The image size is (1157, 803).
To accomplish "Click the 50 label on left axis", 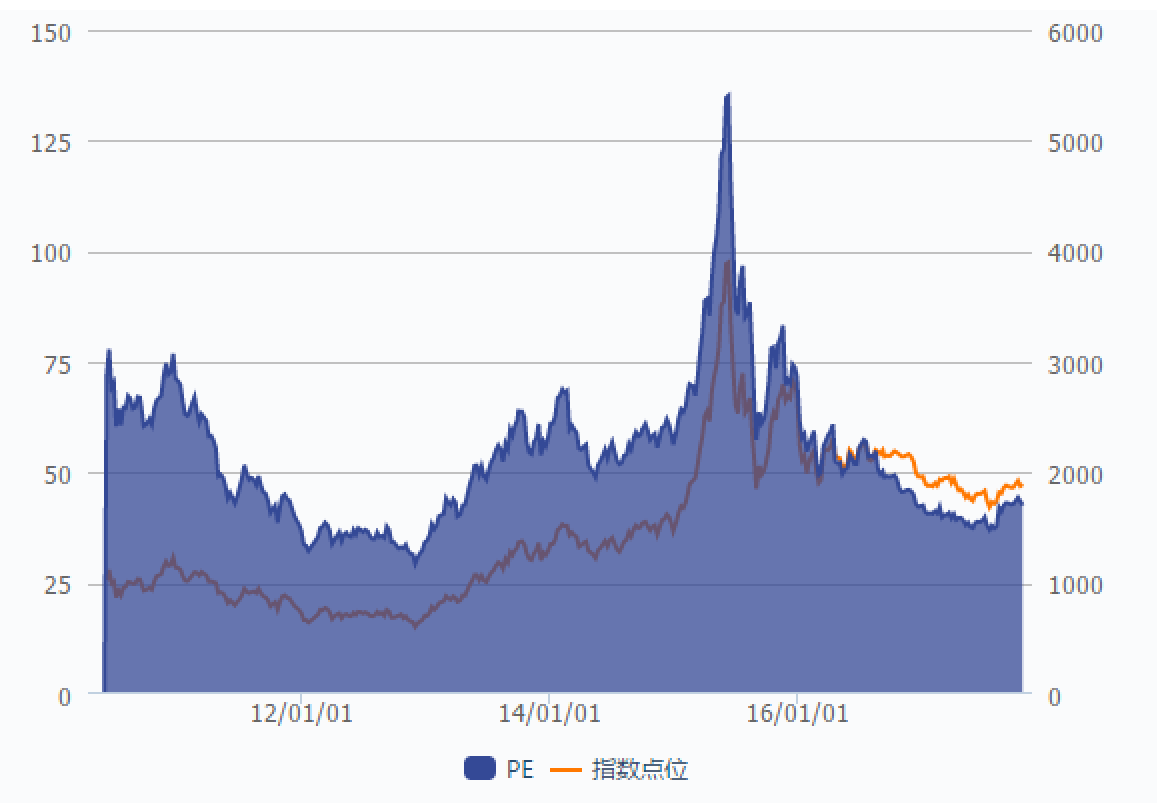I will point(58,475).
